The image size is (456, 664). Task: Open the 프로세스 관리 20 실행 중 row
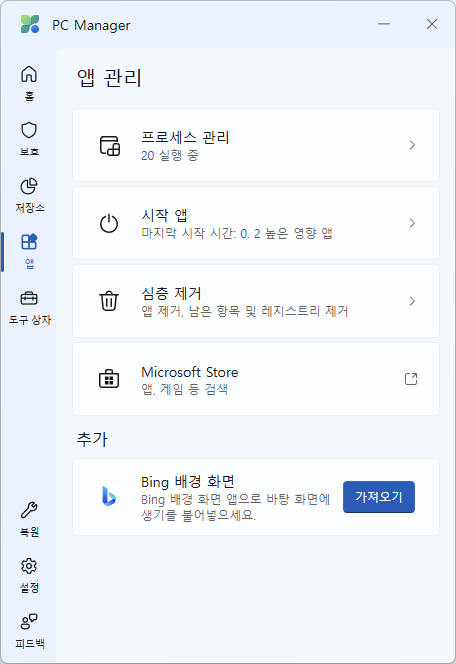pyautogui.click(x=256, y=145)
